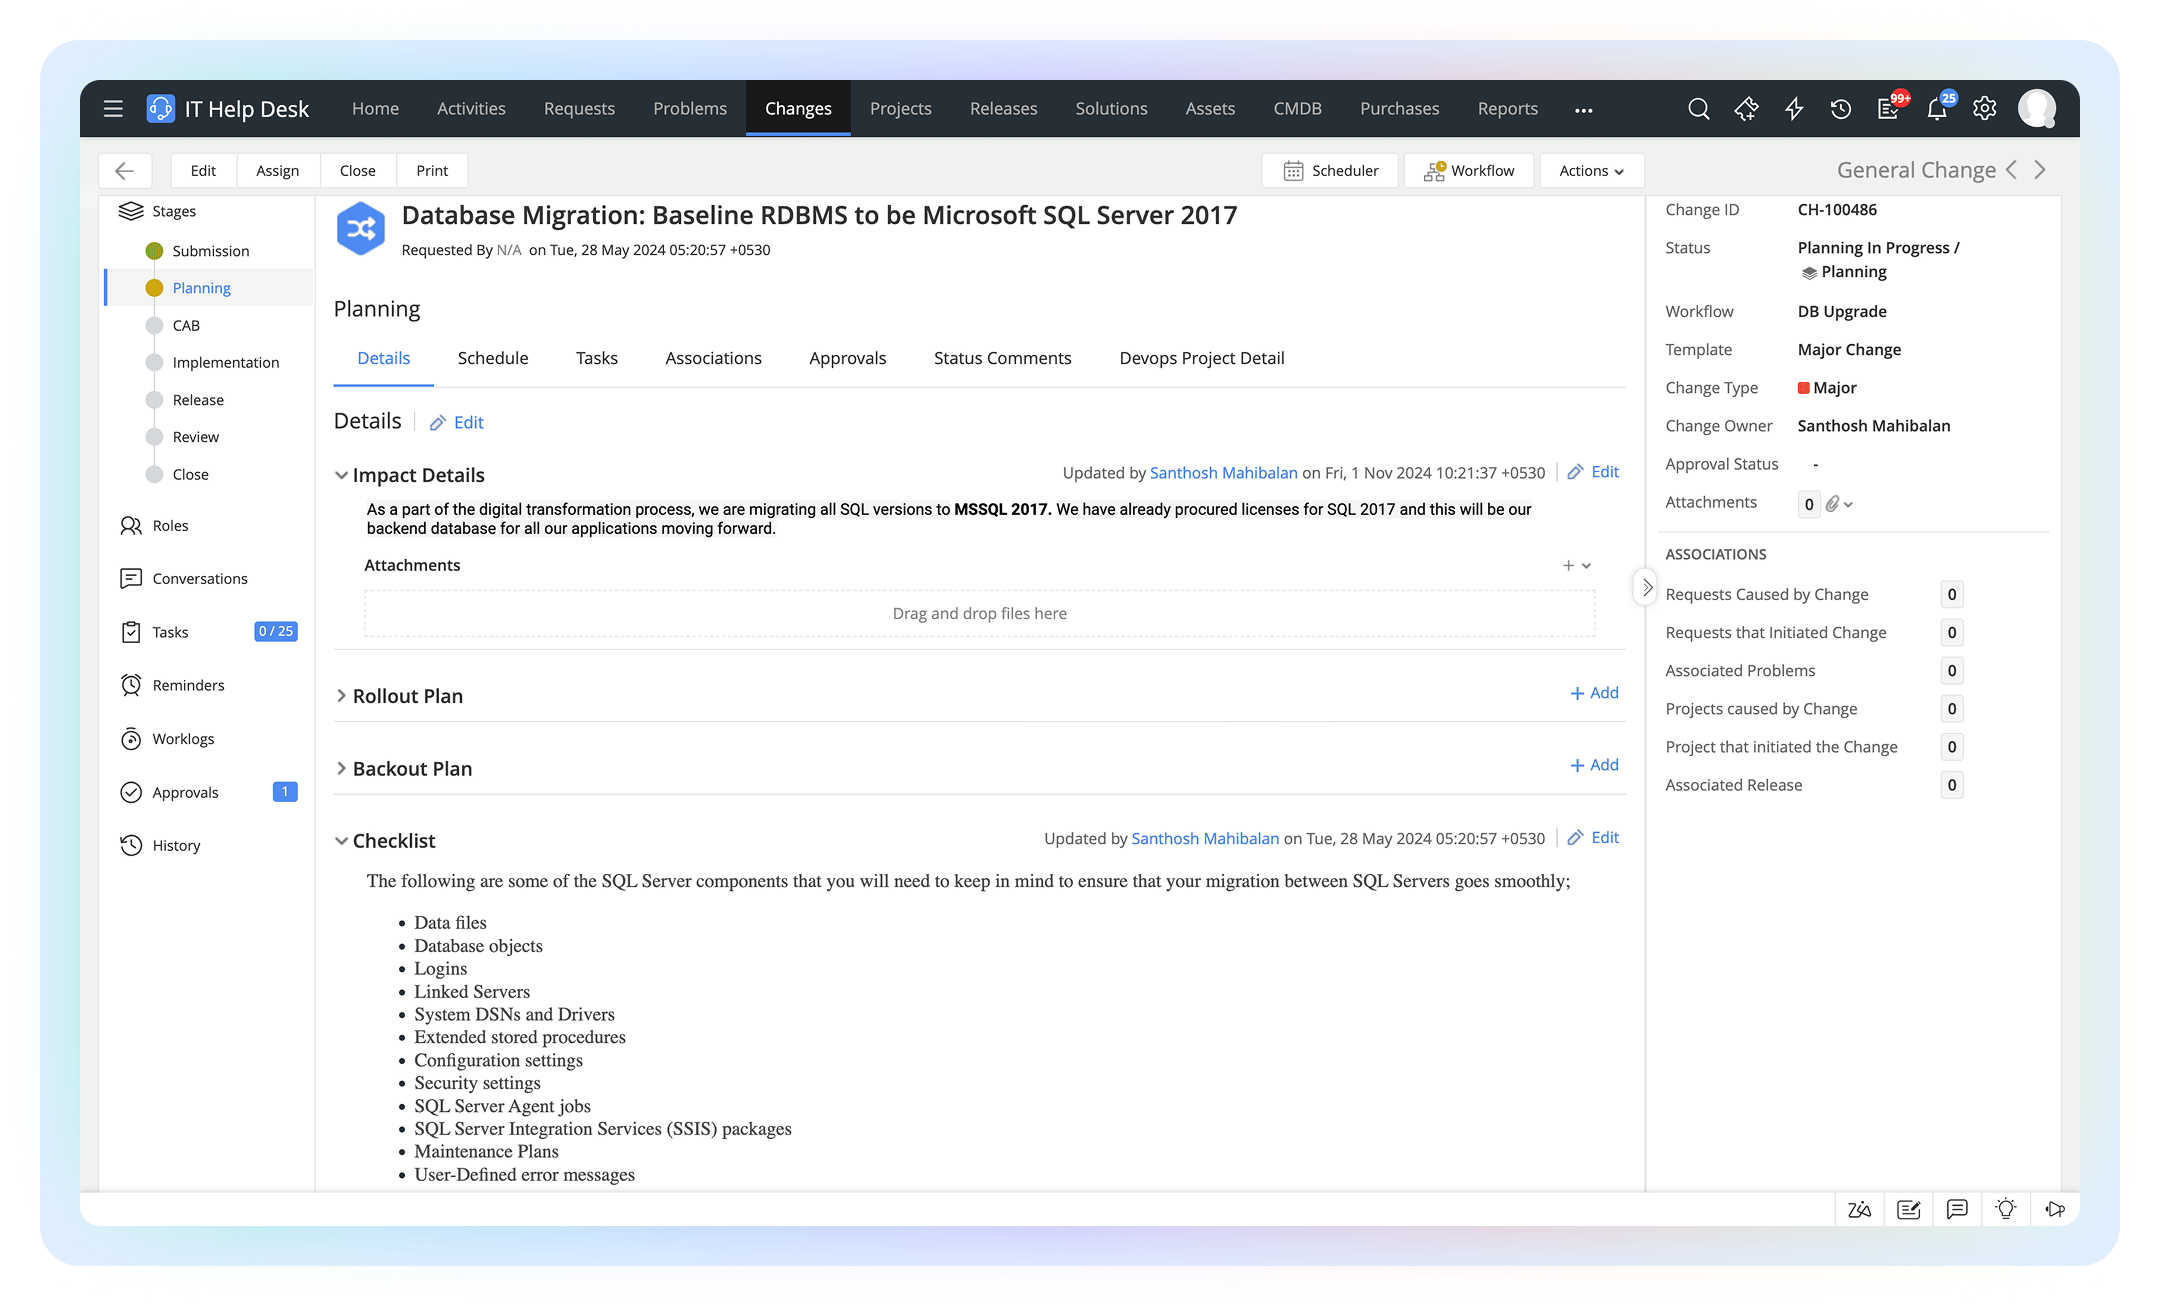Open the recent history clock icon

1841,109
